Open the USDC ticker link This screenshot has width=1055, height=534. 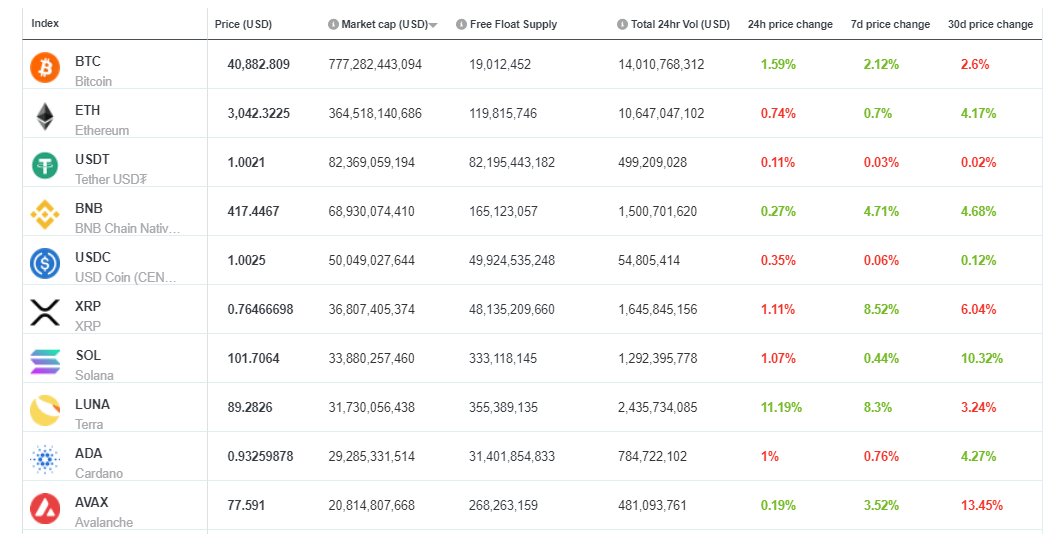pyautogui.click(x=93, y=258)
